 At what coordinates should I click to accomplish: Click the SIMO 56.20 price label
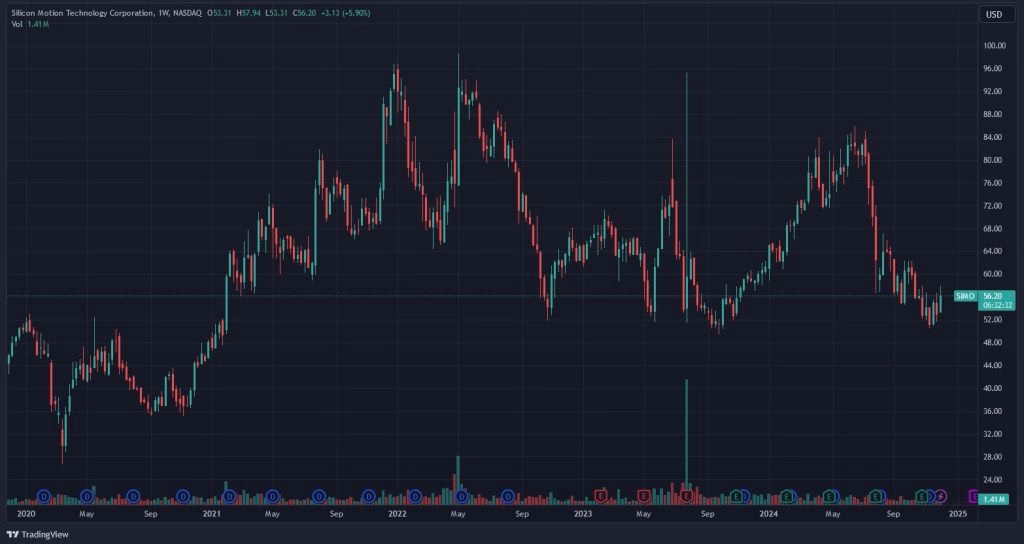point(977,296)
